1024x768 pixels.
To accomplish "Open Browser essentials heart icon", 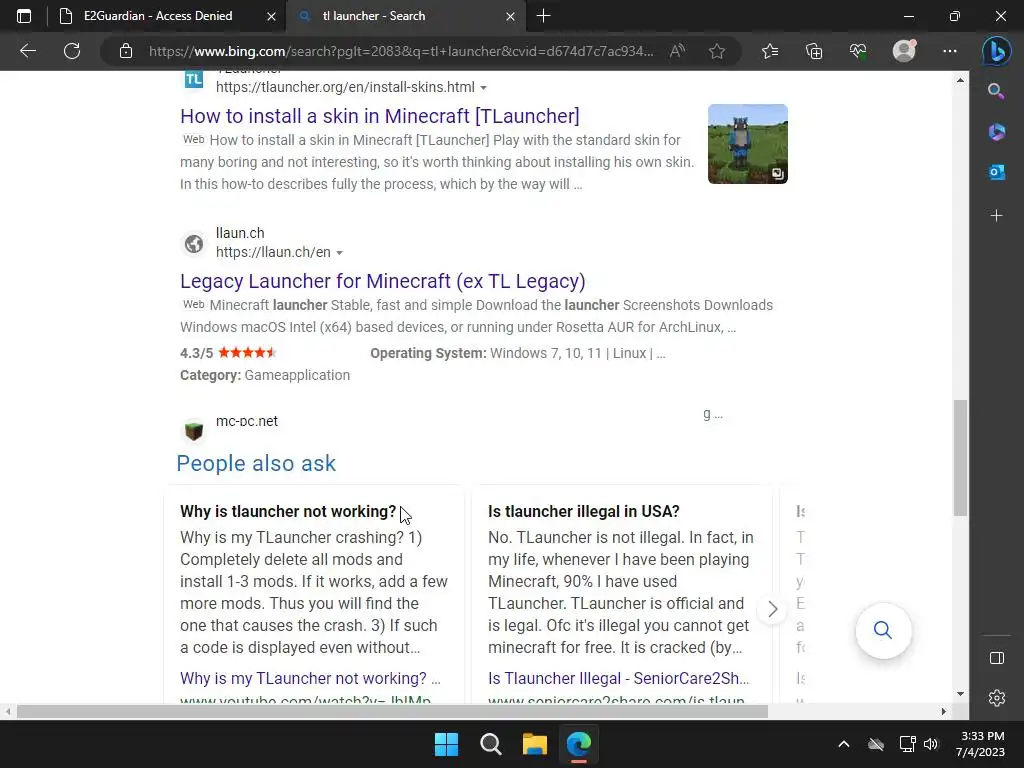I will (858, 51).
